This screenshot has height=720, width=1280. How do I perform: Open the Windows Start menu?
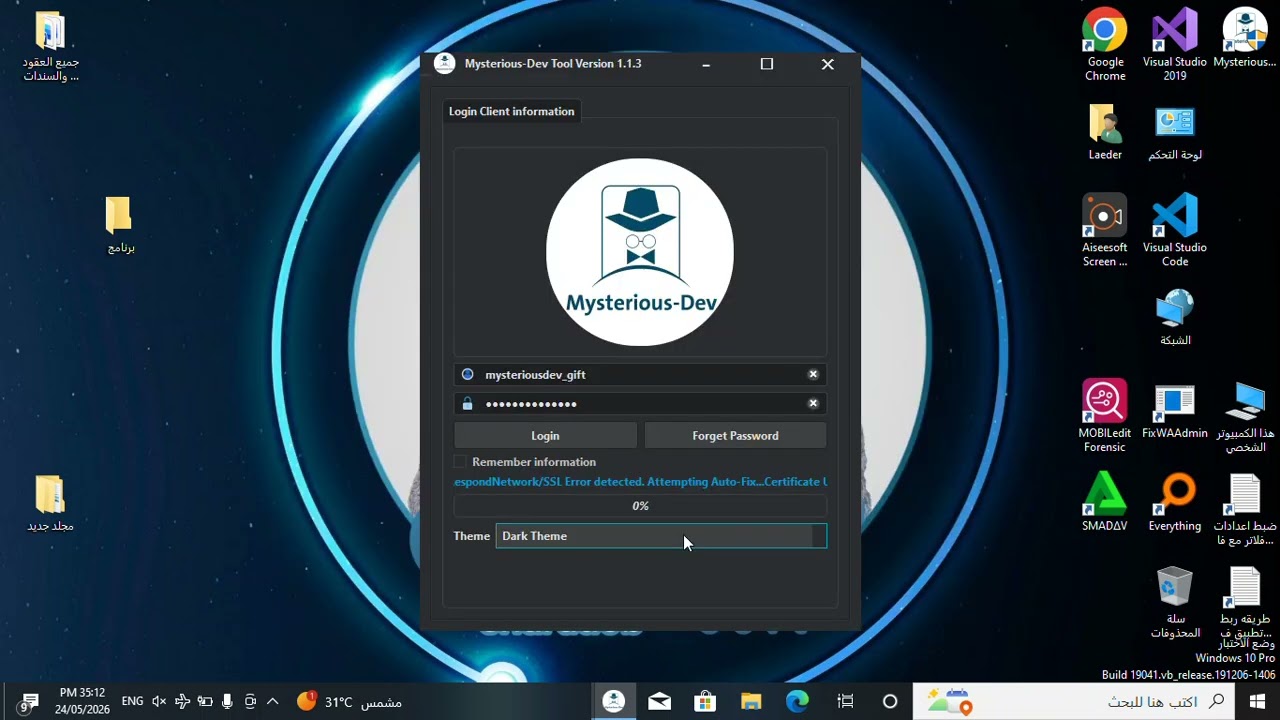point(1257,701)
